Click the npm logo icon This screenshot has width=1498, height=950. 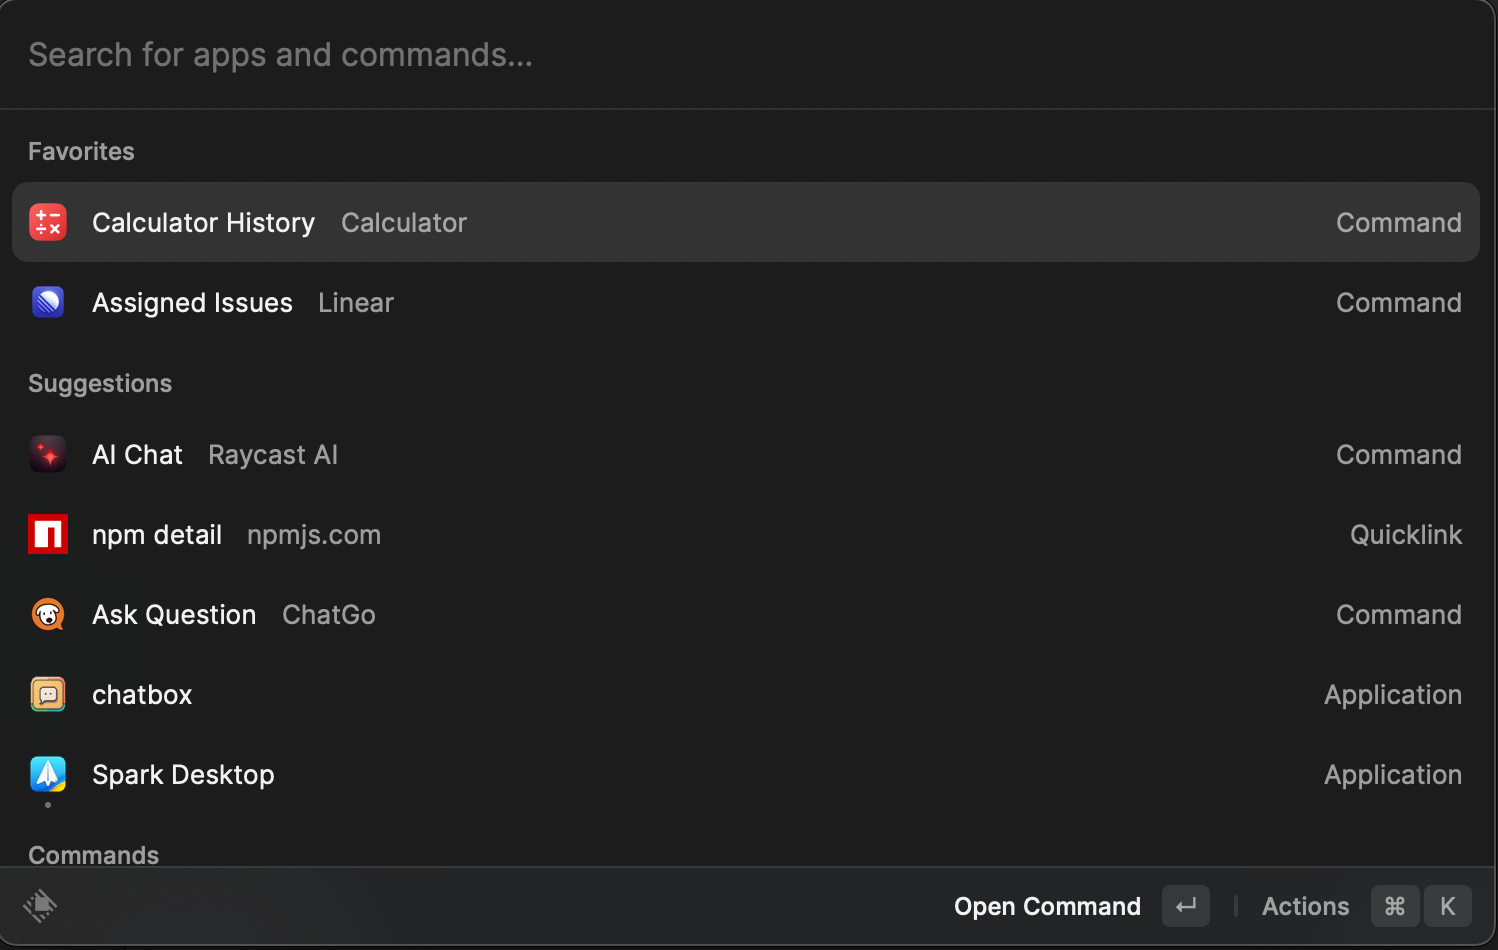click(48, 534)
